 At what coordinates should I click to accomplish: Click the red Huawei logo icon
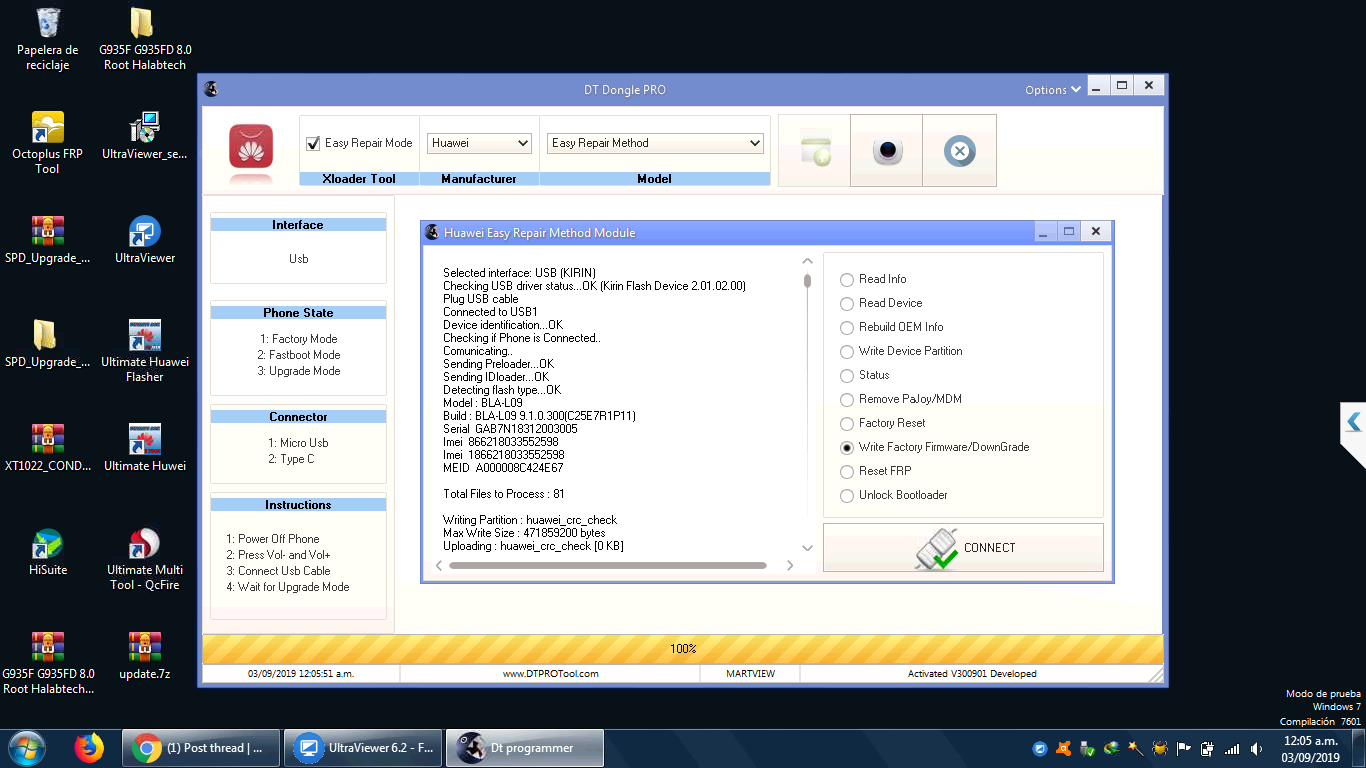pos(251,146)
